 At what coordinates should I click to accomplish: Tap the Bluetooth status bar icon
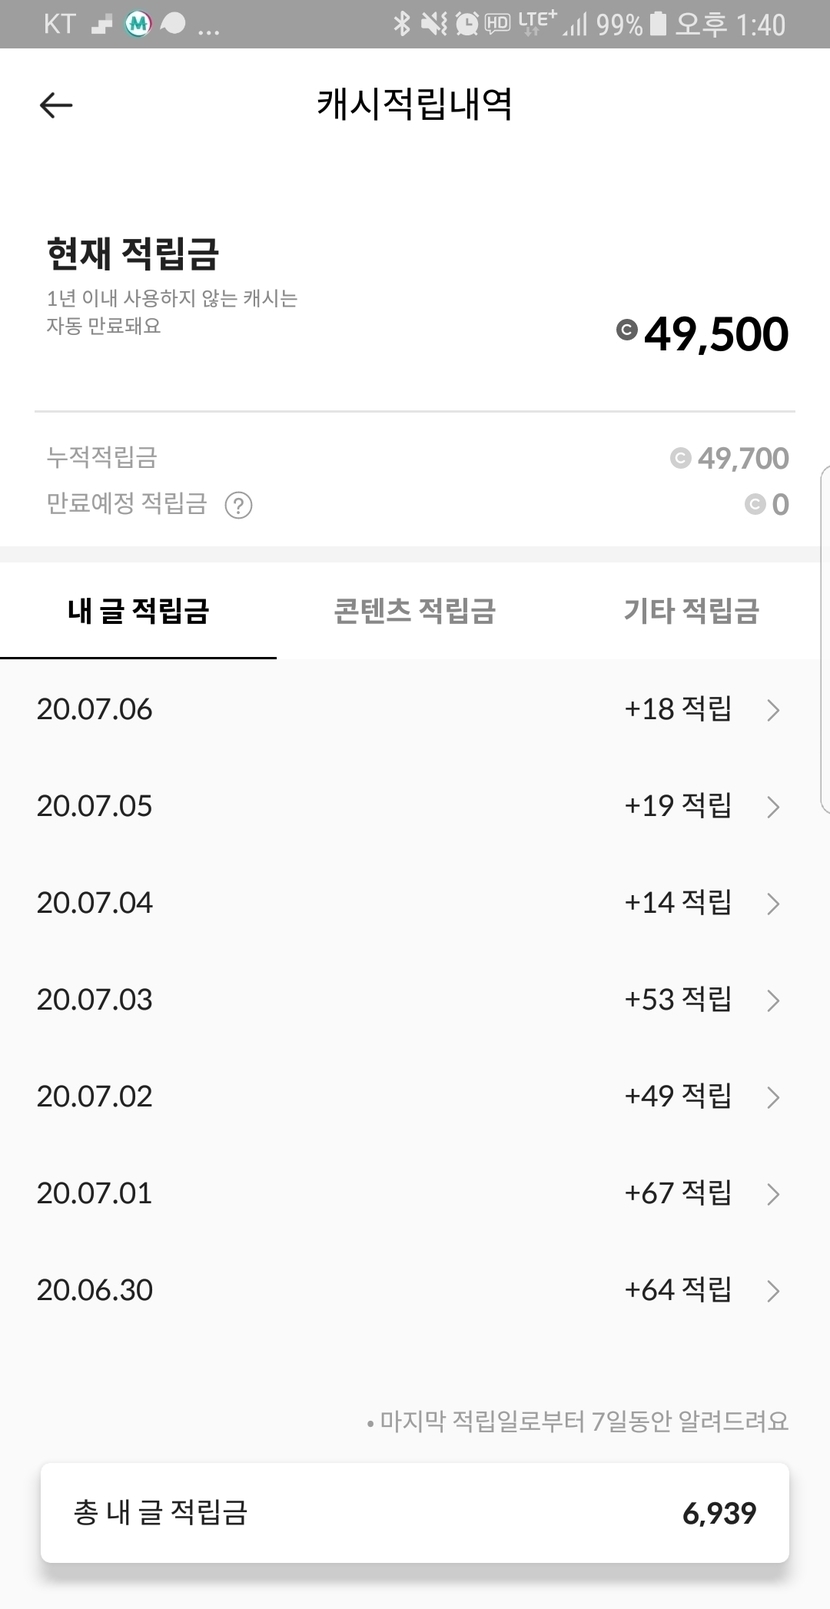402,23
